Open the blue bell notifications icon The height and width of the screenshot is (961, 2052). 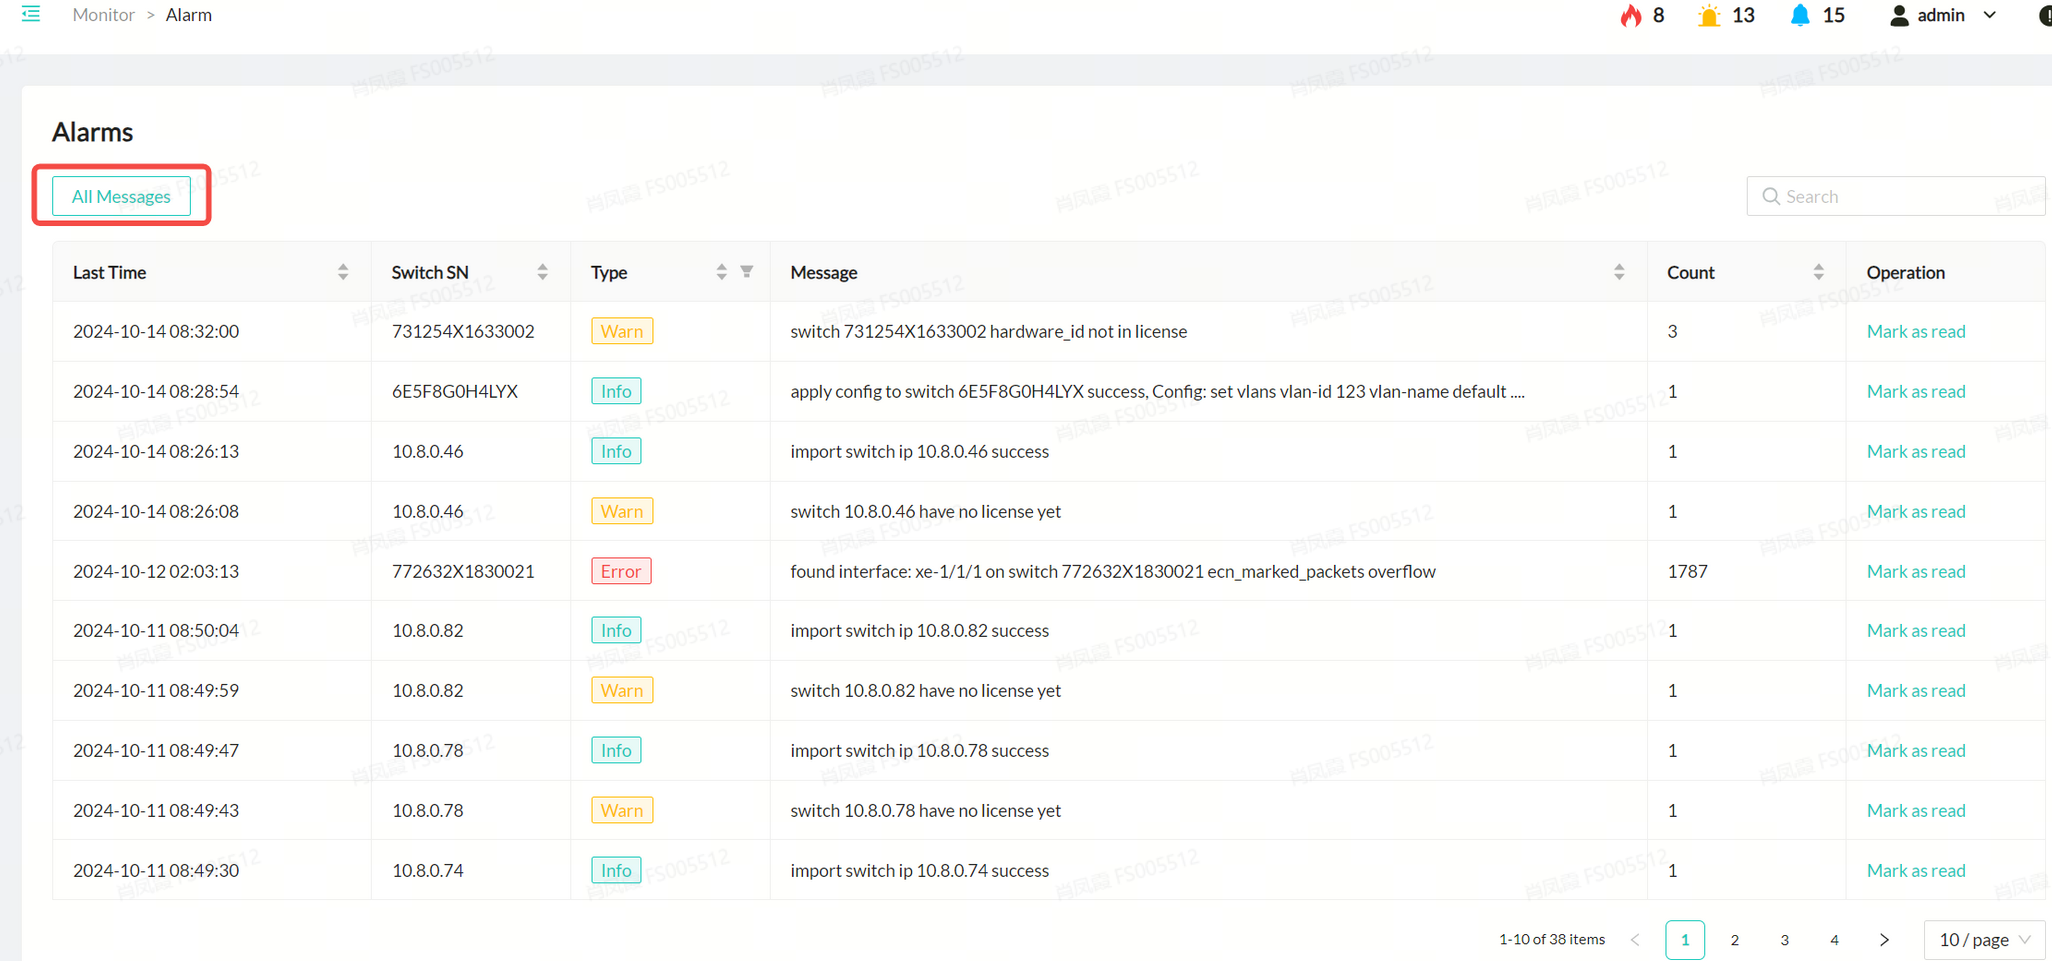pyautogui.click(x=1800, y=15)
